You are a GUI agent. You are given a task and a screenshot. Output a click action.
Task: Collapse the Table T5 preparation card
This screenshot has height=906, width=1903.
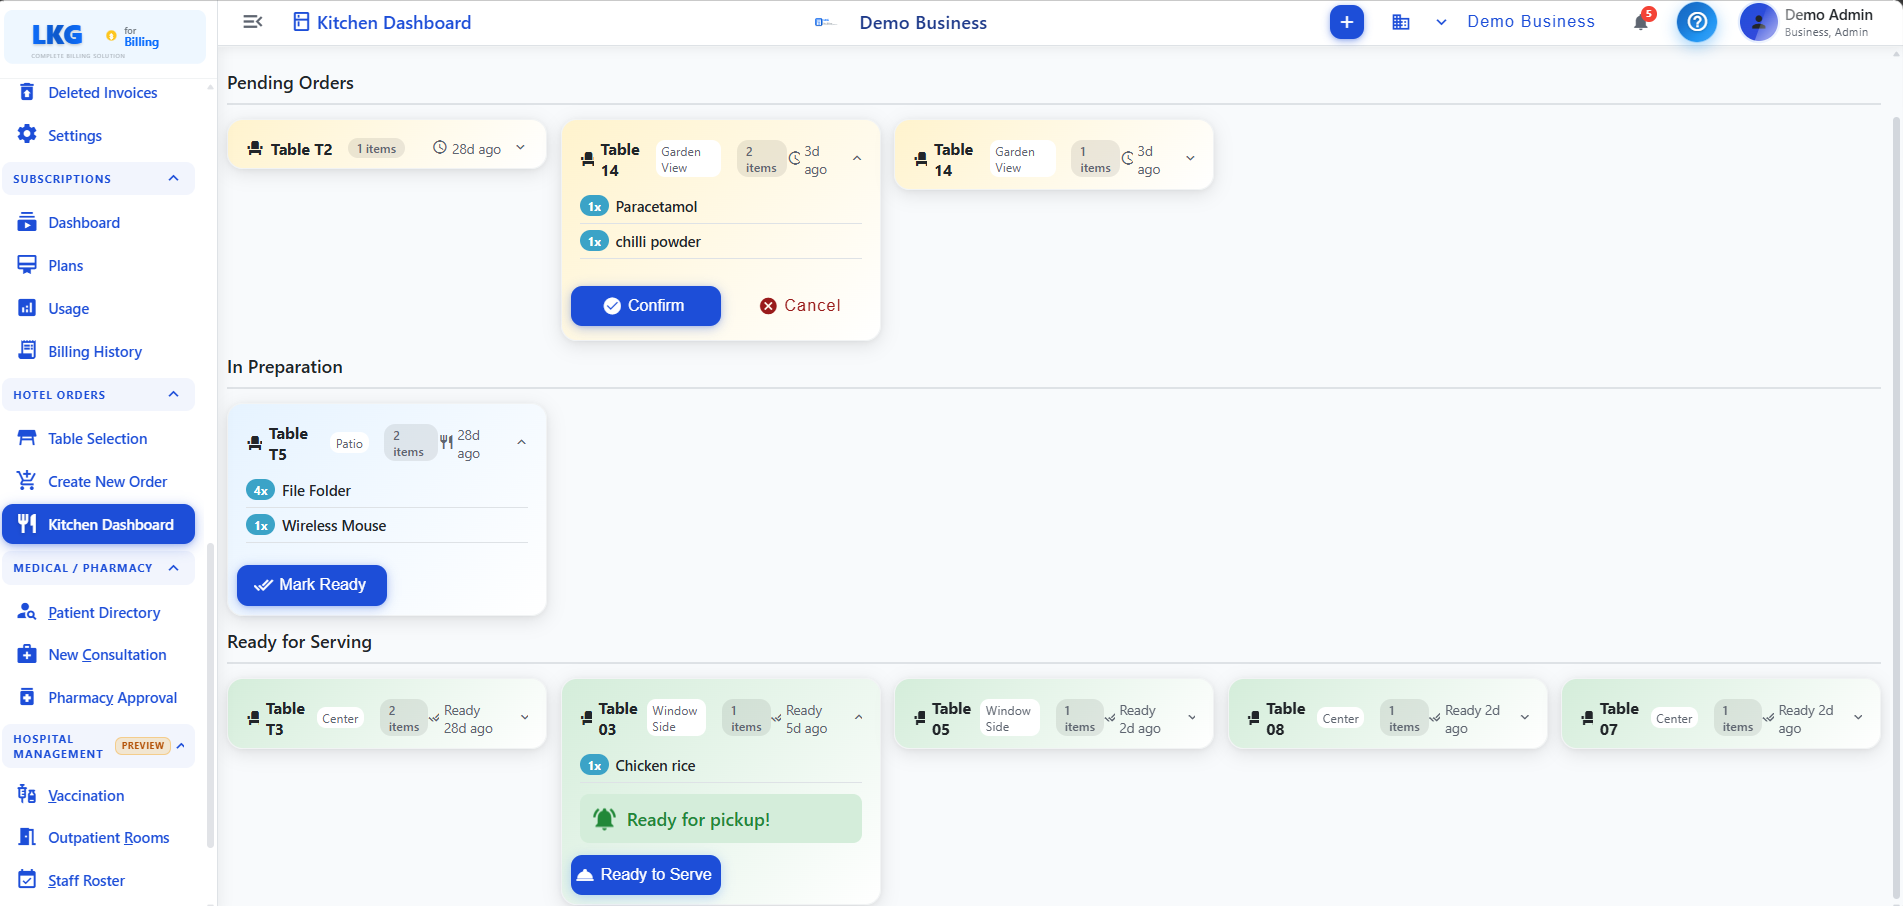pos(521,442)
